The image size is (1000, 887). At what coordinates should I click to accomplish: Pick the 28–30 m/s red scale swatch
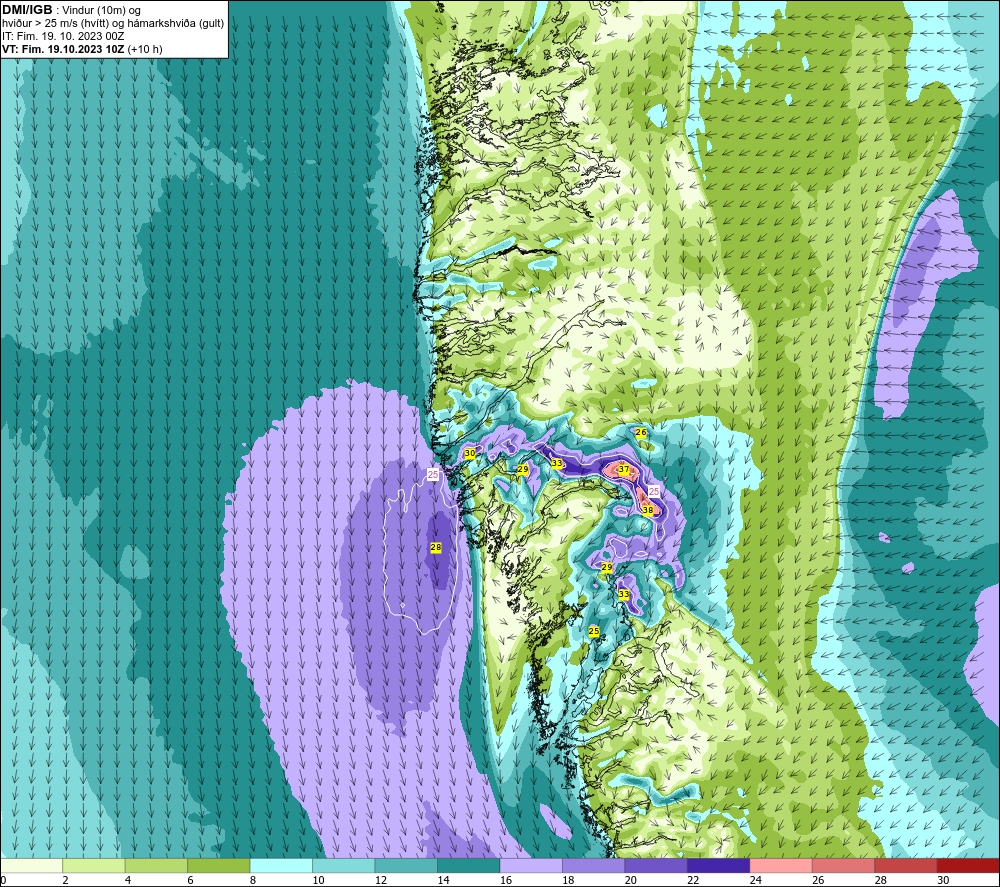(x=906, y=866)
